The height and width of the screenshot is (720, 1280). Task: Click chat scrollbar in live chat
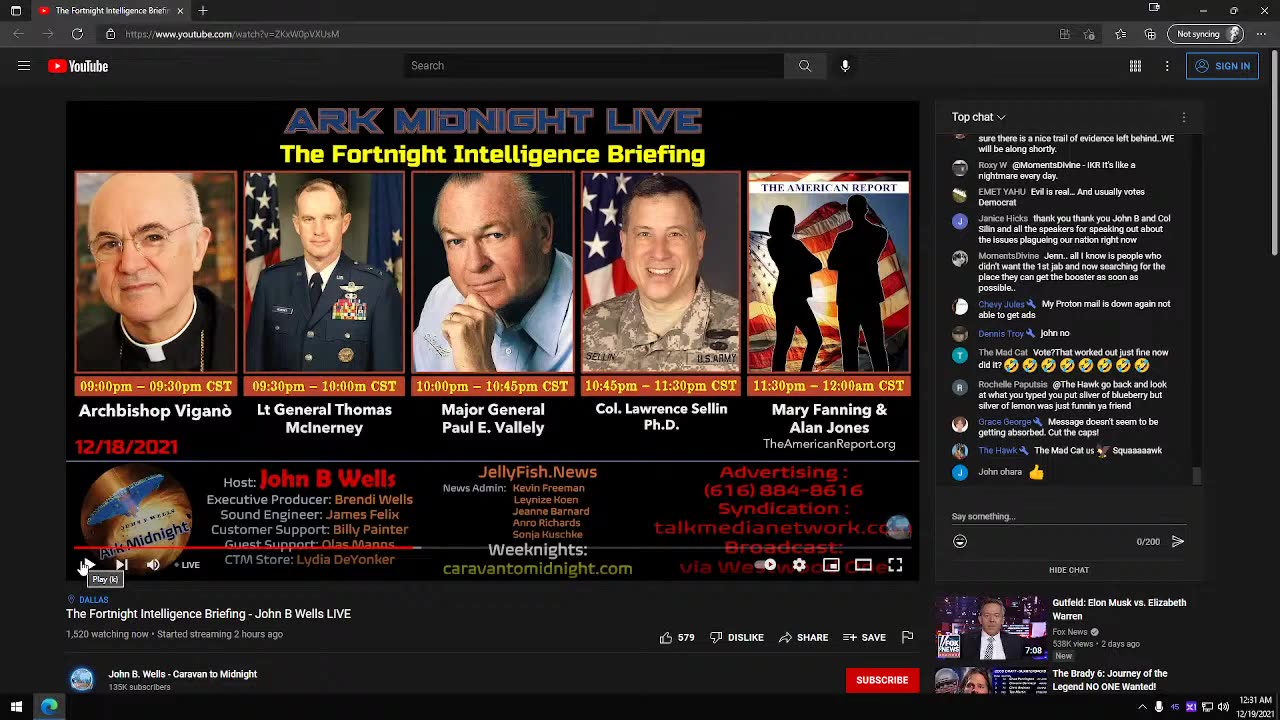click(1198, 476)
